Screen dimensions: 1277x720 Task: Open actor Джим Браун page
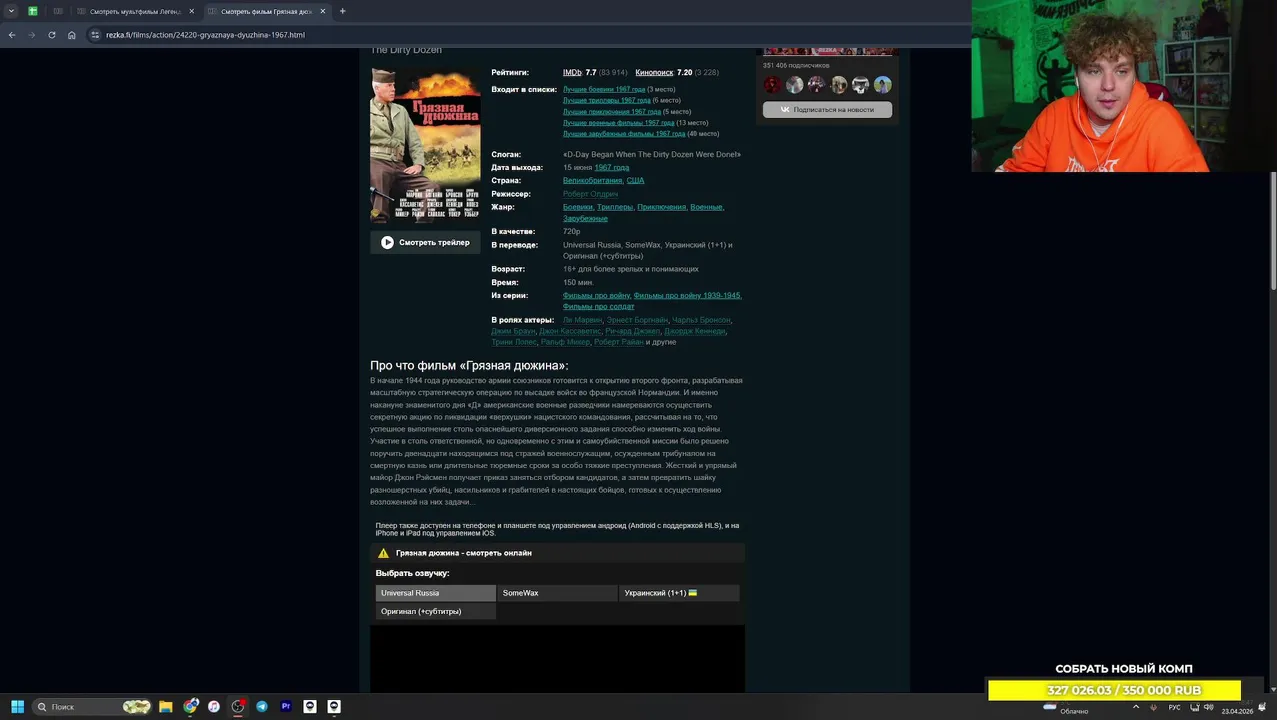(x=512, y=331)
